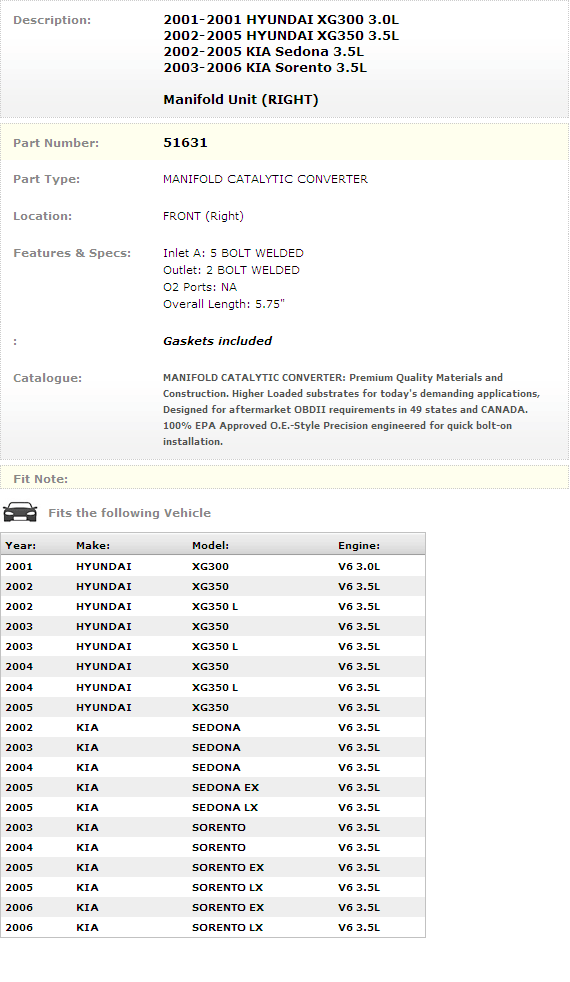
Task: Select the 2002 KIA SEDONA row
Action: pyautogui.click(x=213, y=727)
